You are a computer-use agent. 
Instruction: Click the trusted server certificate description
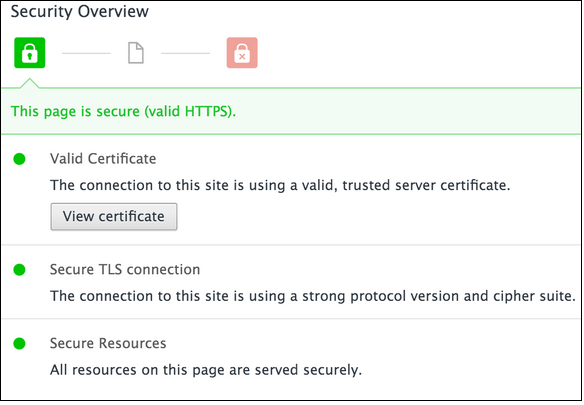point(280,185)
